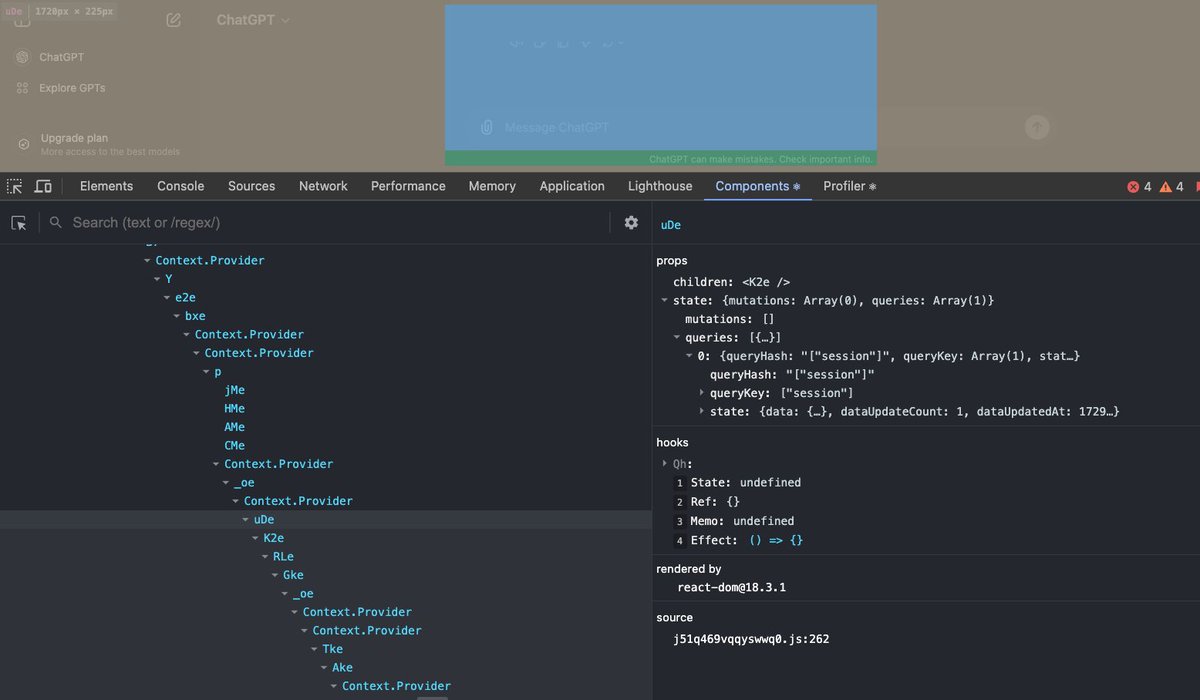Click the ChatGPT logo icon in sidebar
The width and height of the screenshot is (1200, 700).
tap(23, 57)
